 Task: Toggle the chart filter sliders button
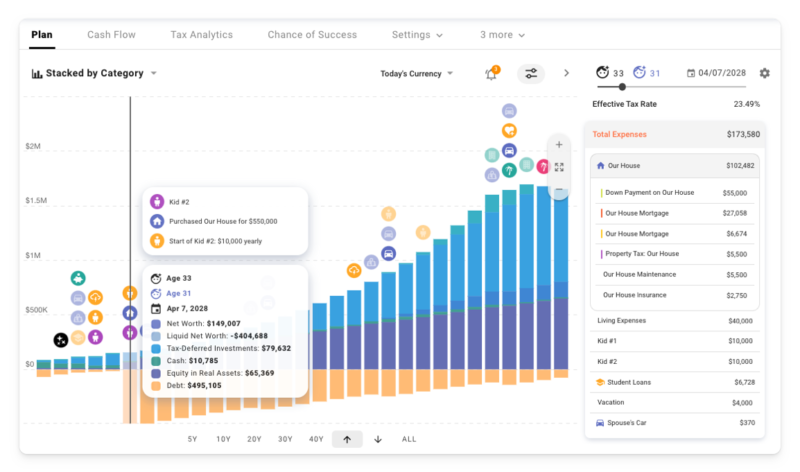pyautogui.click(x=531, y=74)
